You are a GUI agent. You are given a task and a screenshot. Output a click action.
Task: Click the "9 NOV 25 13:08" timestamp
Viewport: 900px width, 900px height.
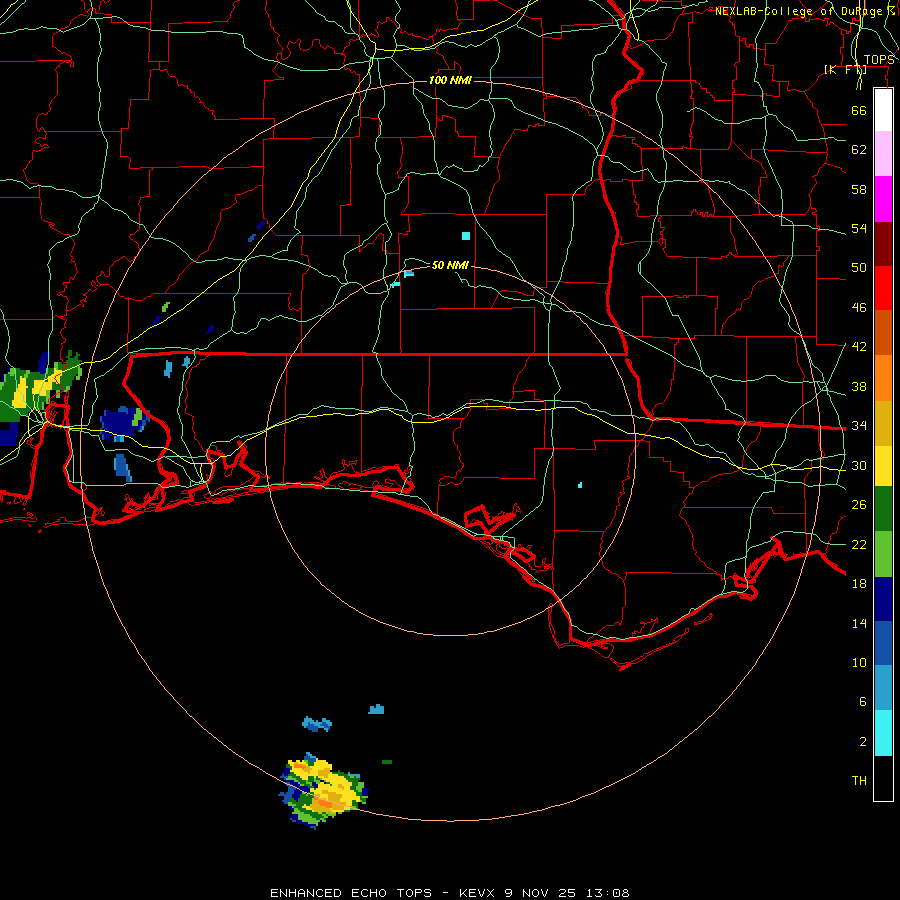[567, 893]
